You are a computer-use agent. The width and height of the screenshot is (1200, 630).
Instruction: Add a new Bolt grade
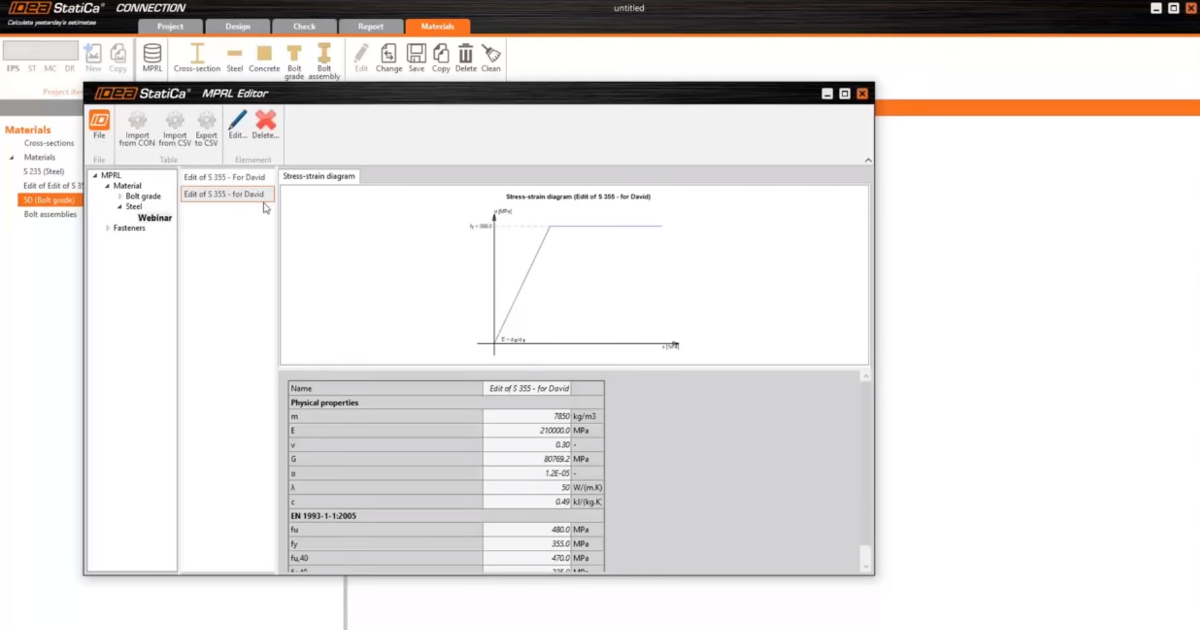(x=294, y=61)
